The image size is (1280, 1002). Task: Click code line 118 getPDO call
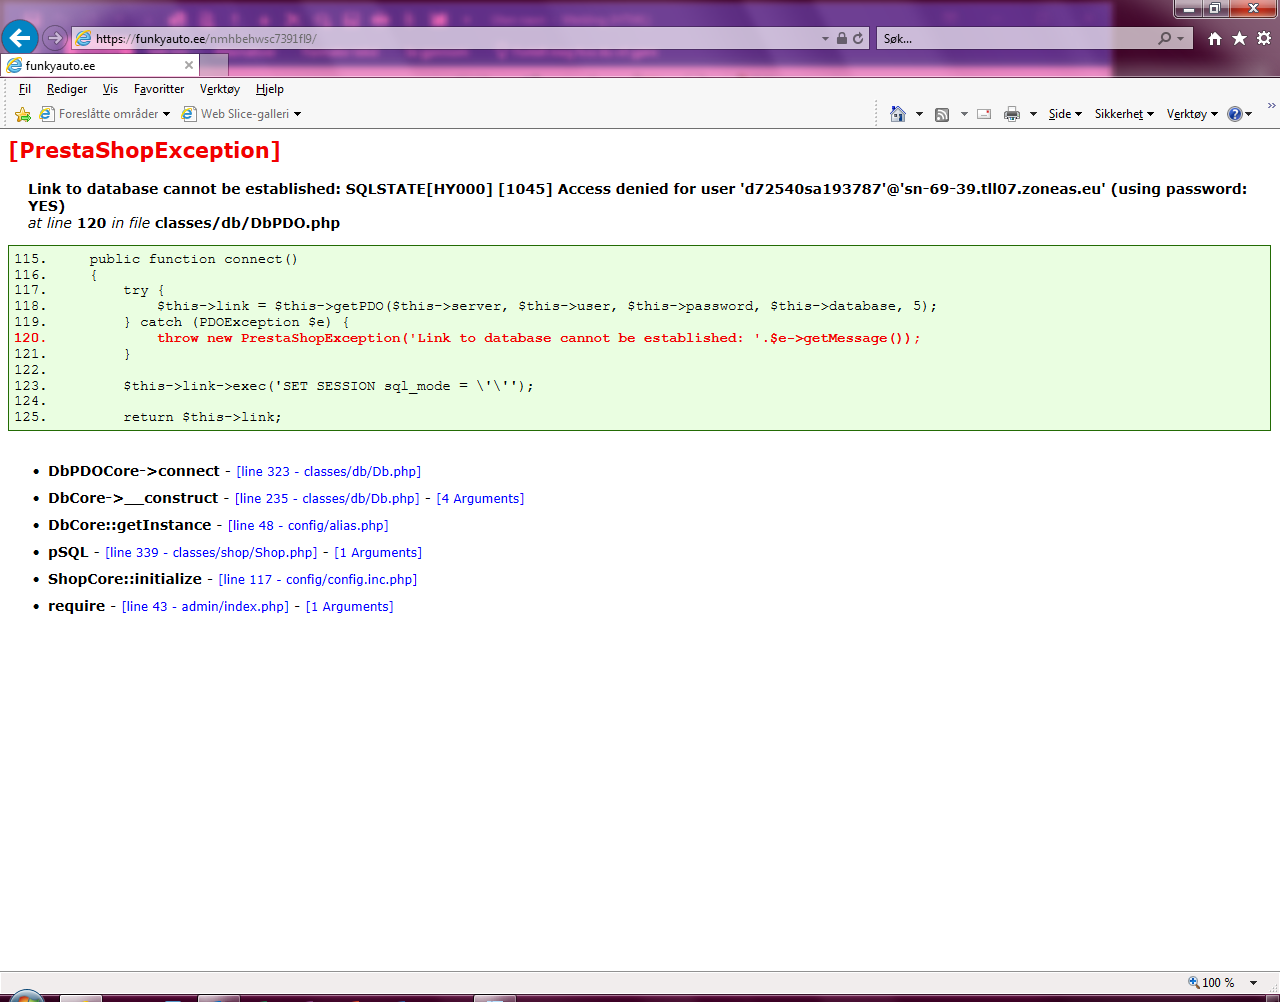coord(546,306)
